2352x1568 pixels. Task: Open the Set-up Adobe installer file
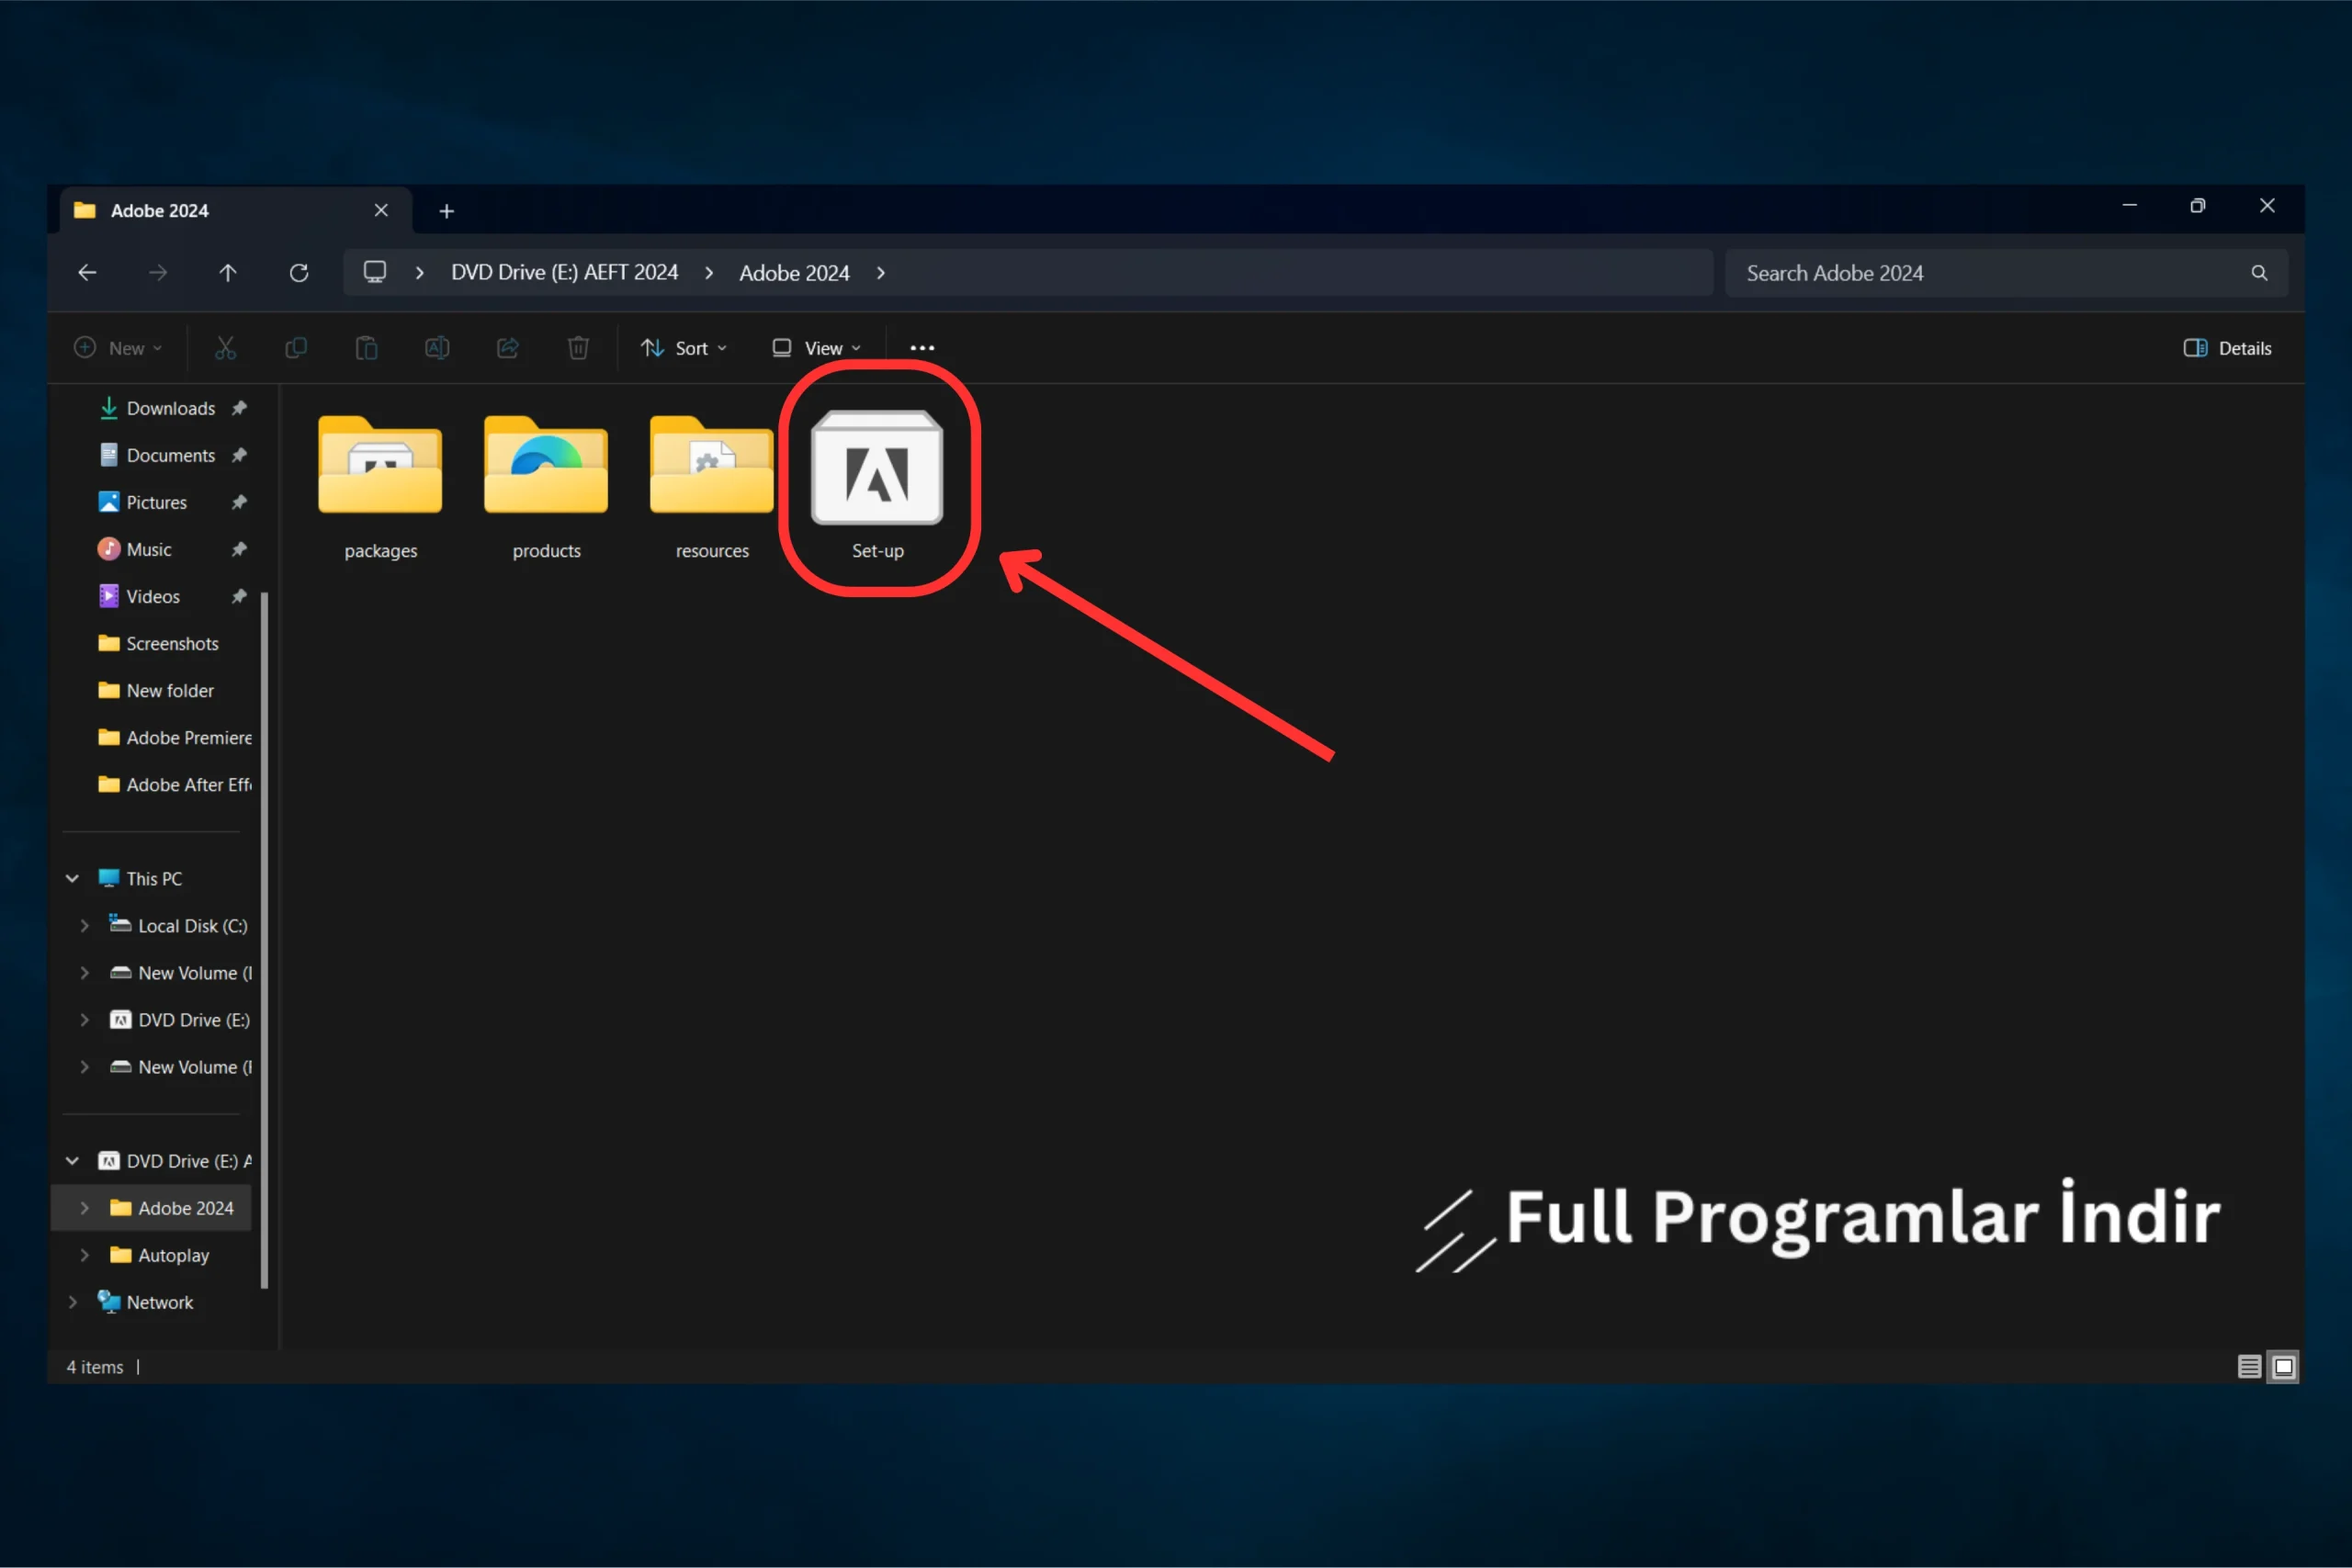pos(877,483)
